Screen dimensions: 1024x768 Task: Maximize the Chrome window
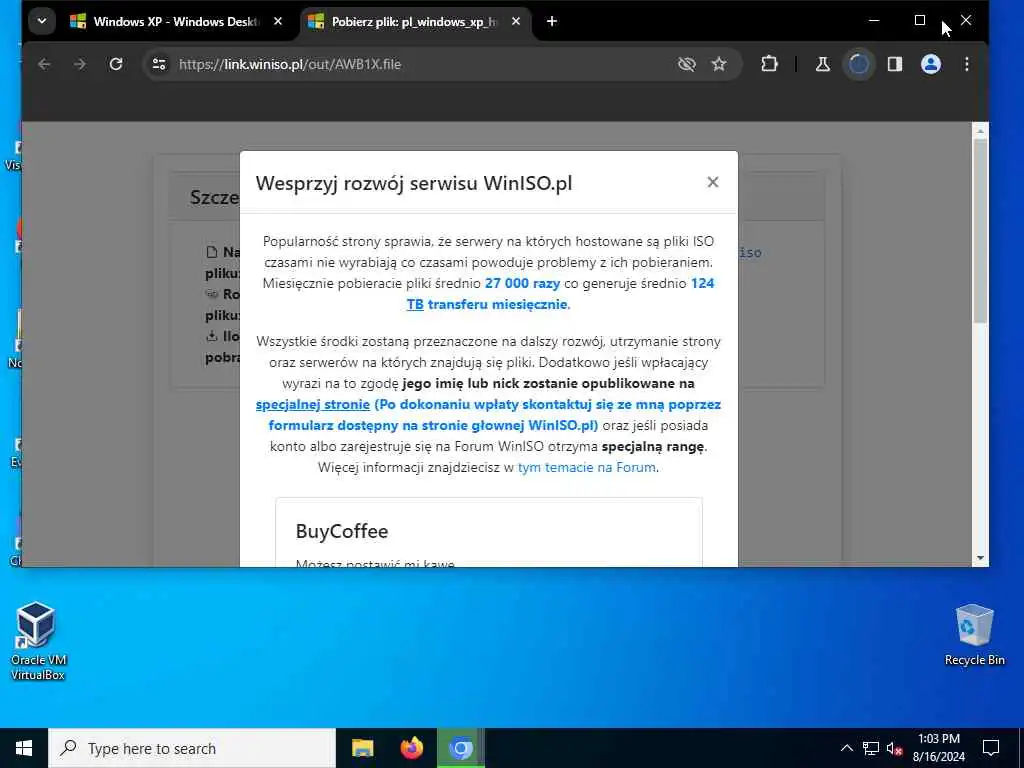pyautogui.click(x=920, y=21)
